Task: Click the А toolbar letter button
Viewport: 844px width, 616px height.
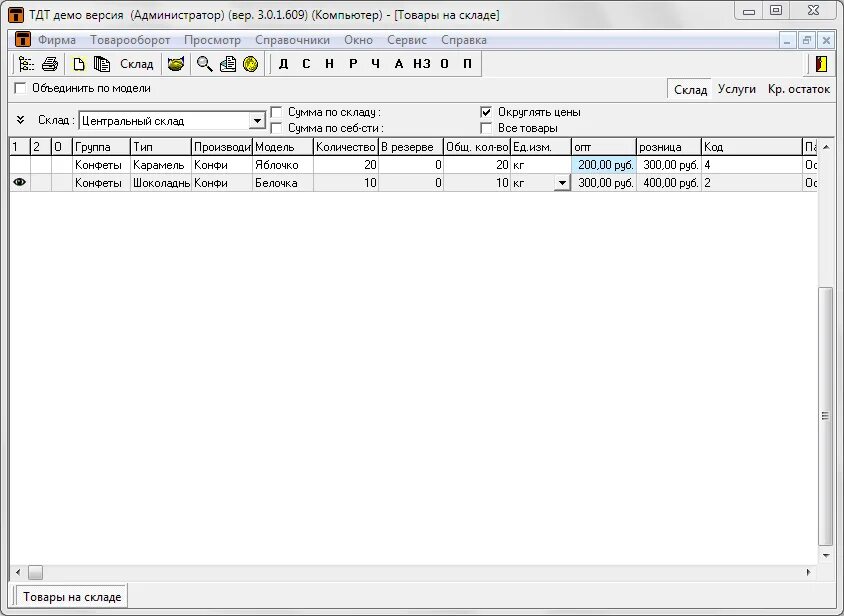Action: click(399, 64)
